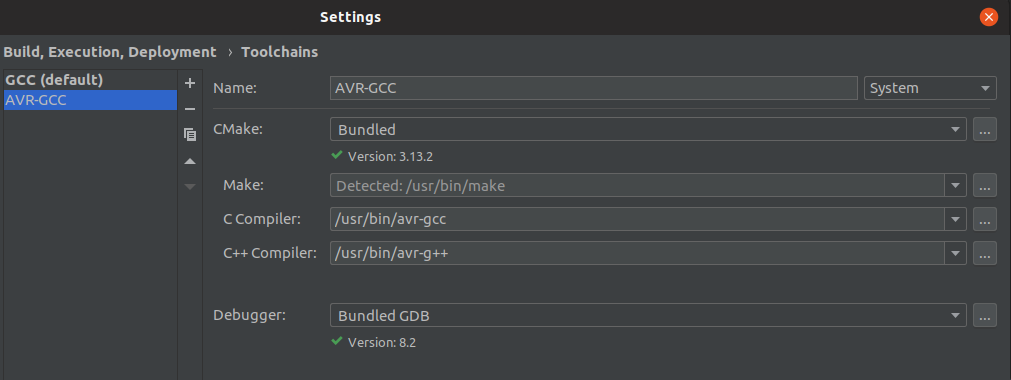
Task: Browse for C++ Compiler with ellipsis button
Action: [984, 253]
